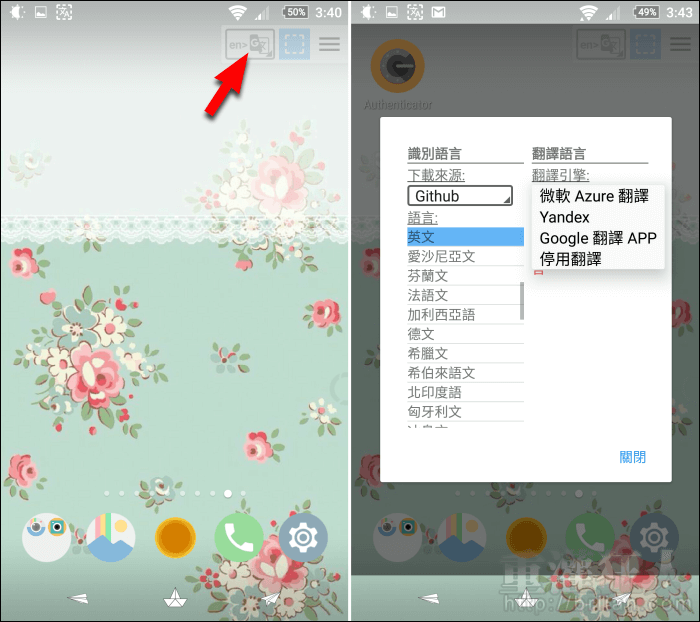Expand the Github download source dropdown
Viewport: 700px width, 622px height.
point(460,196)
